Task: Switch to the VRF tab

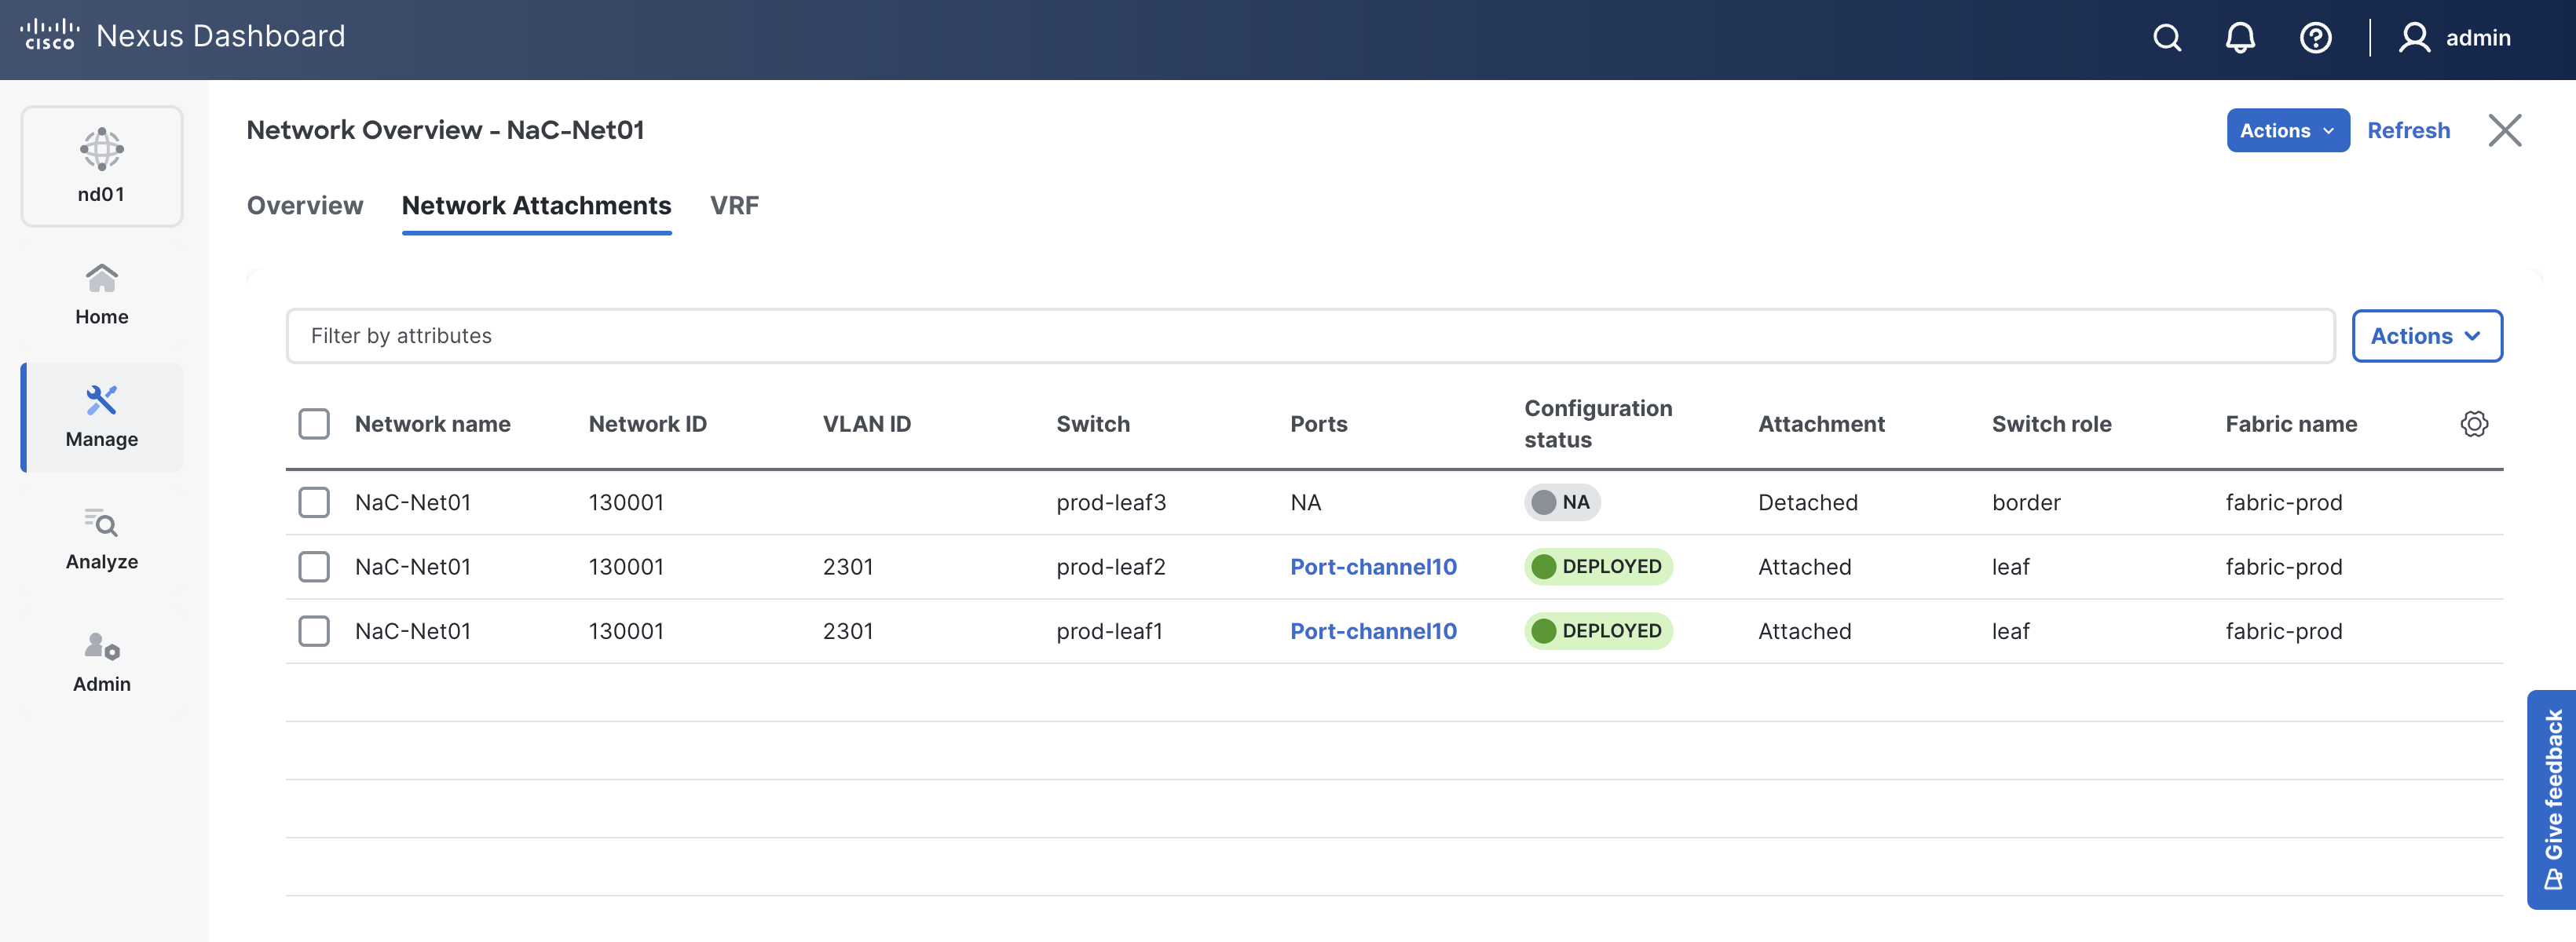Action: point(734,206)
